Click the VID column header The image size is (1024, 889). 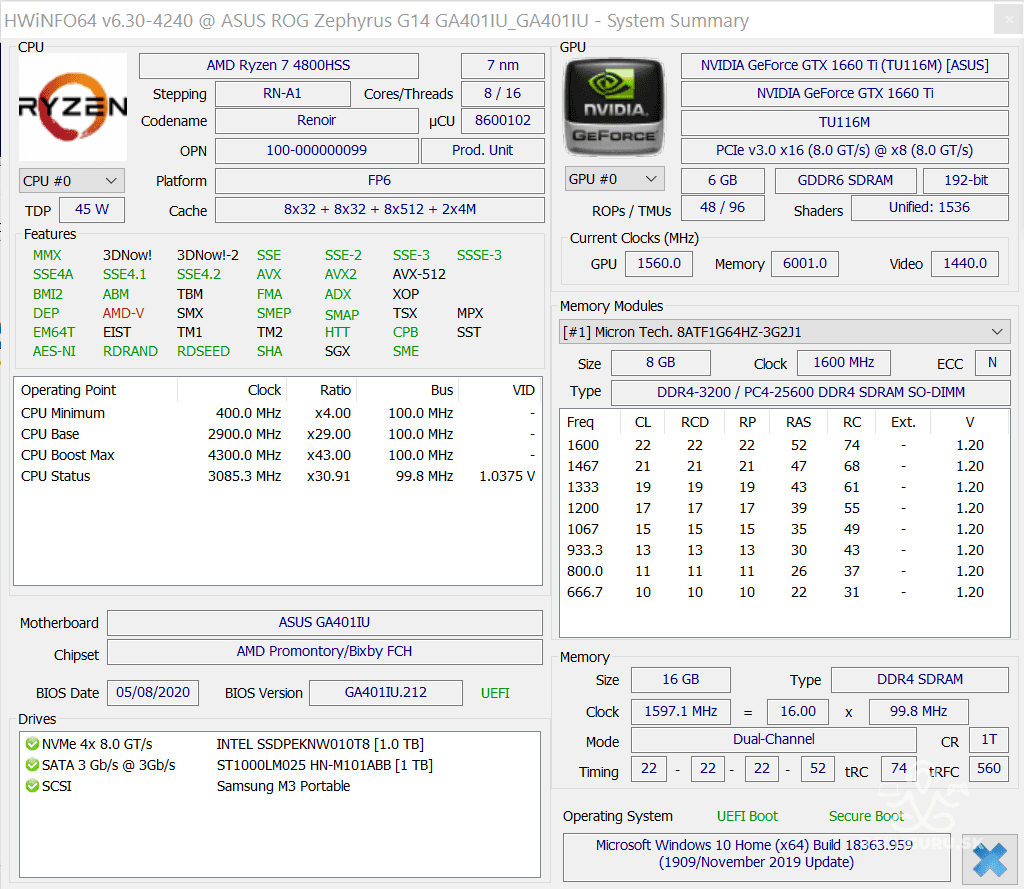click(500, 390)
